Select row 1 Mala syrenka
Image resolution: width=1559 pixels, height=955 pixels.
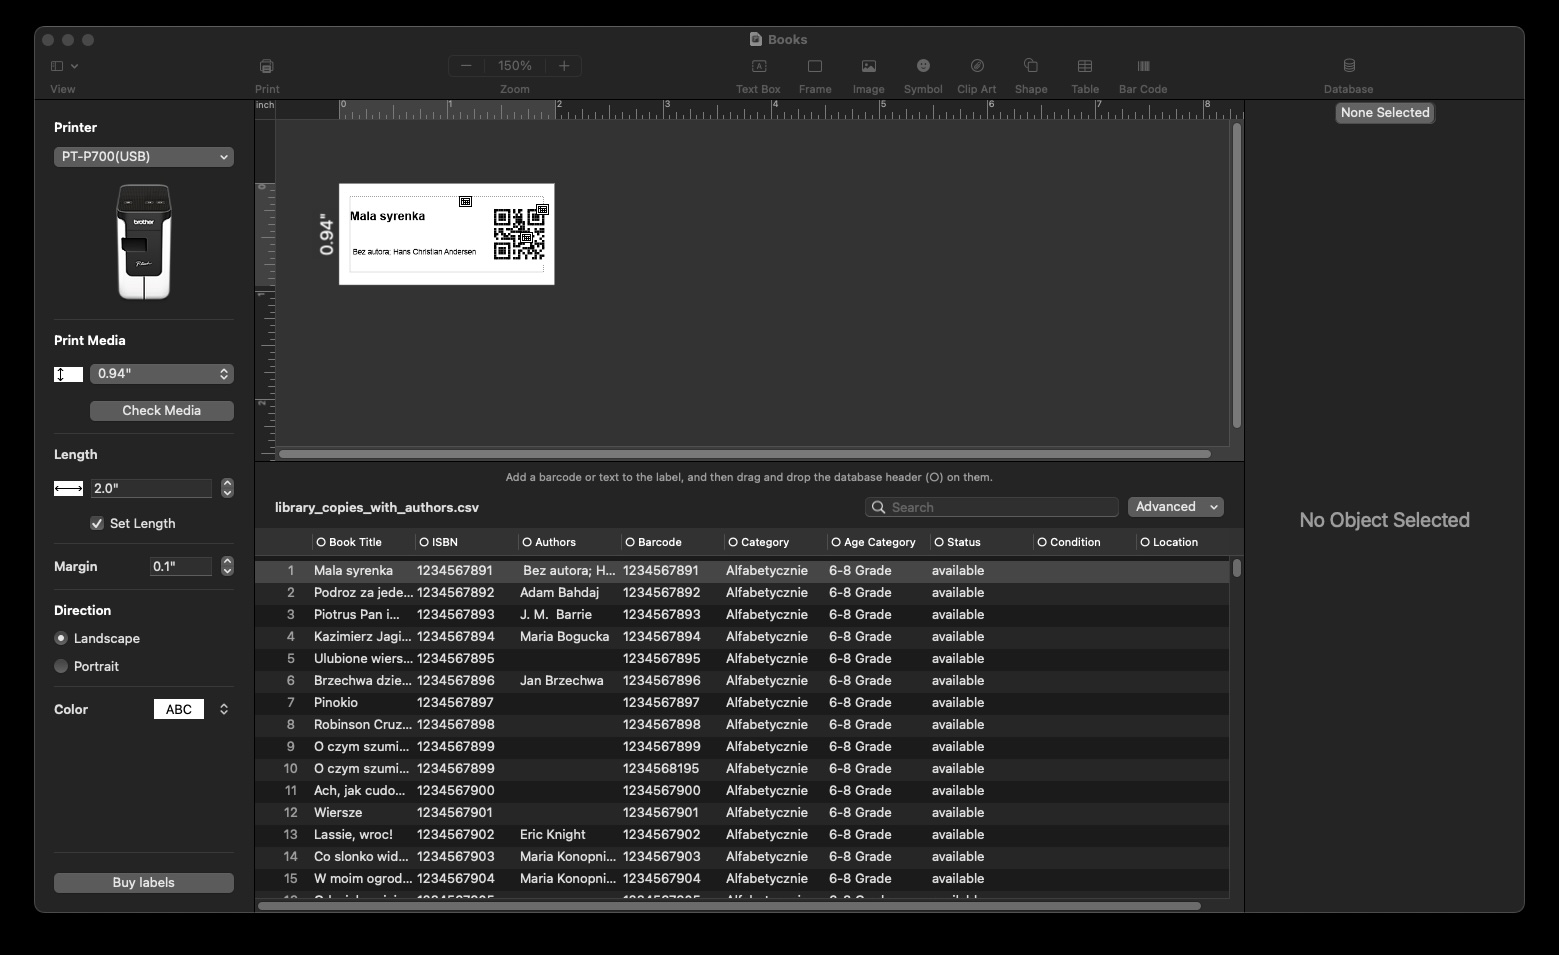742,571
